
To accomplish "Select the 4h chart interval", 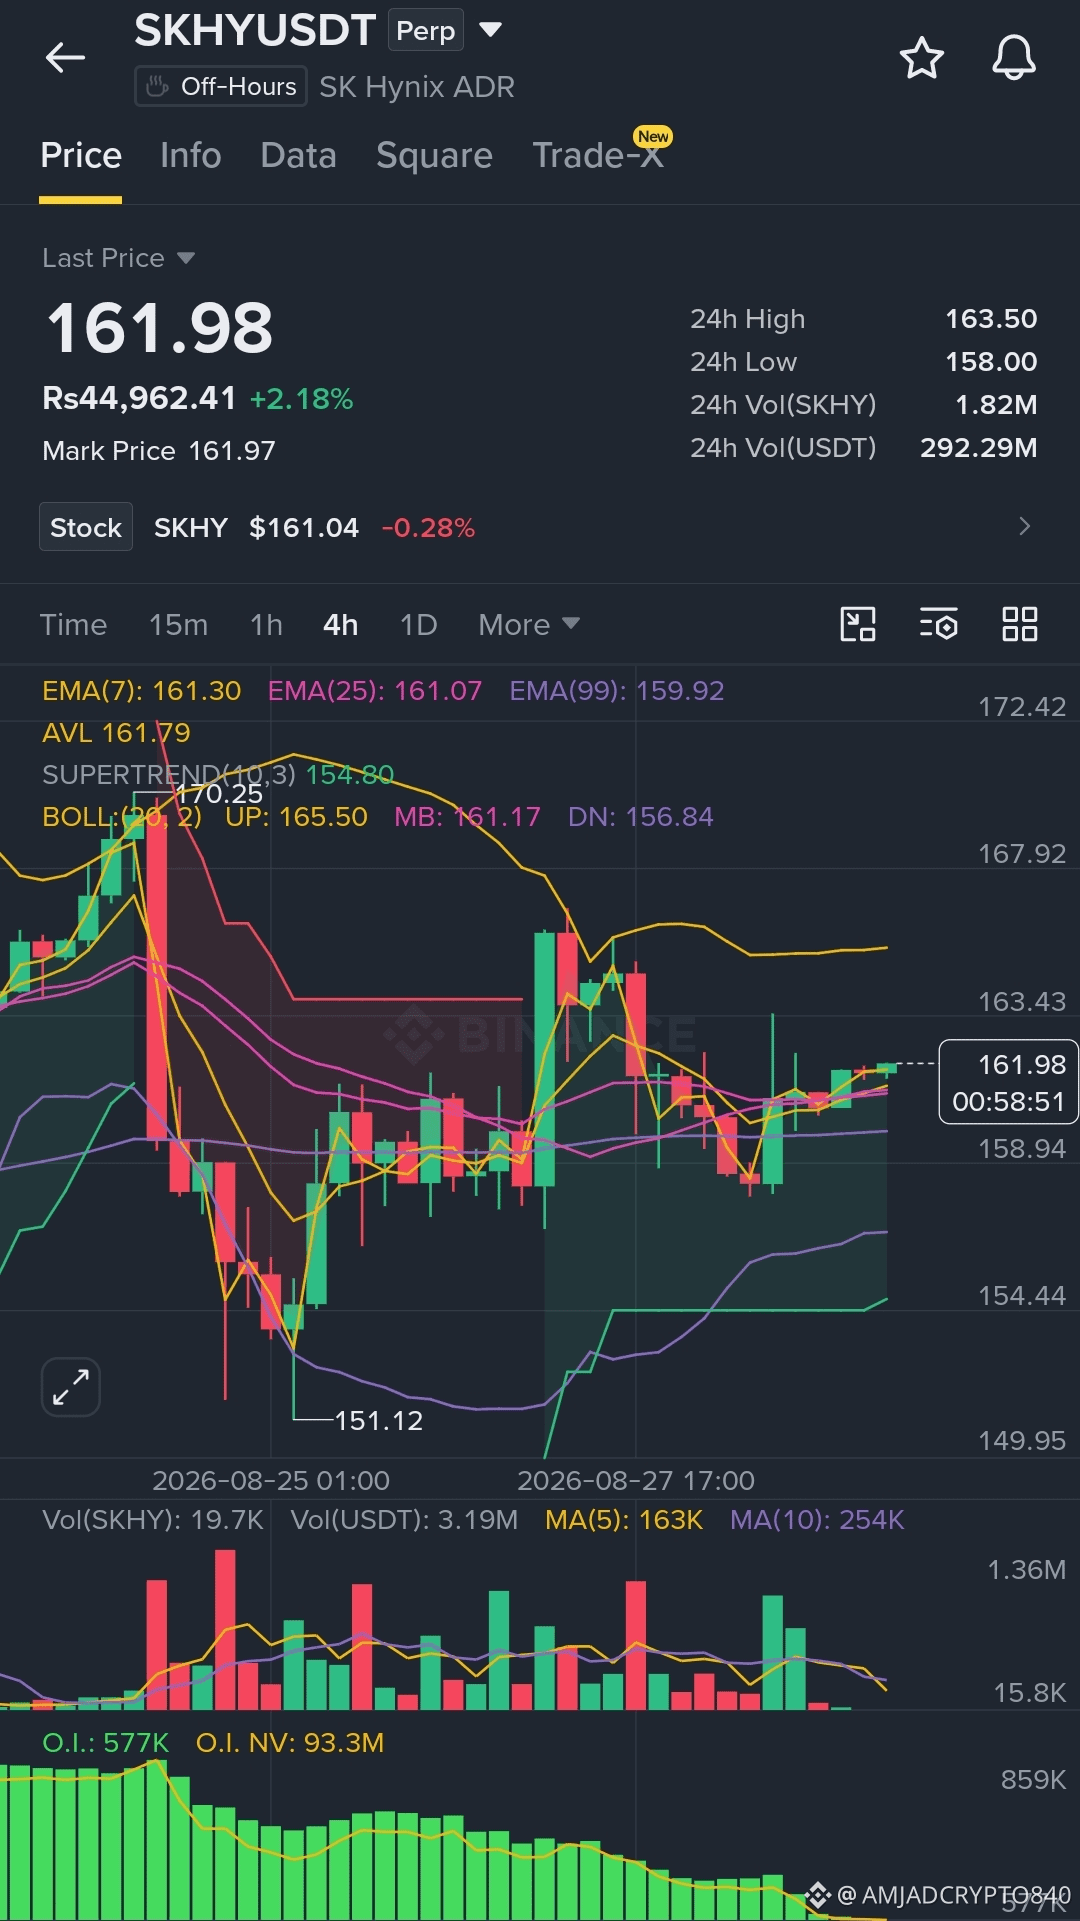I will (340, 625).
